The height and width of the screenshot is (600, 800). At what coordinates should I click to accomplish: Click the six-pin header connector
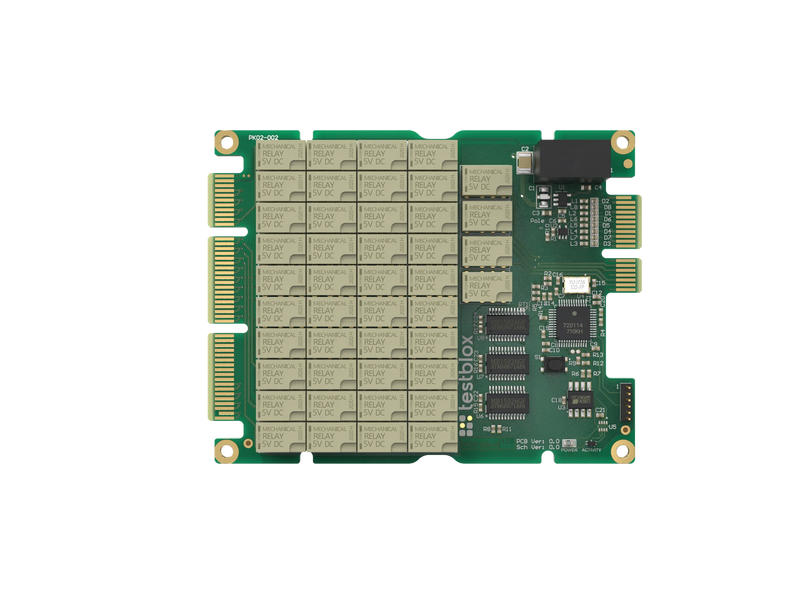tap(627, 402)
